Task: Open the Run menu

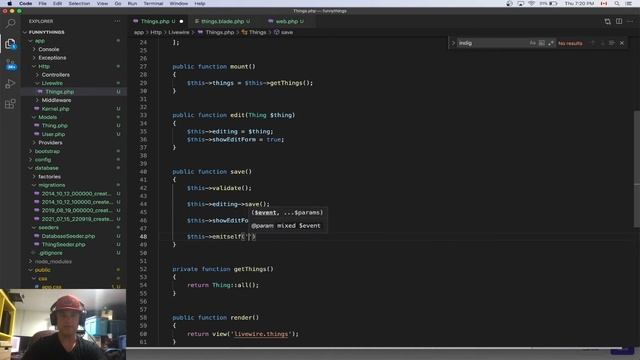Action: tap(132, 3)
